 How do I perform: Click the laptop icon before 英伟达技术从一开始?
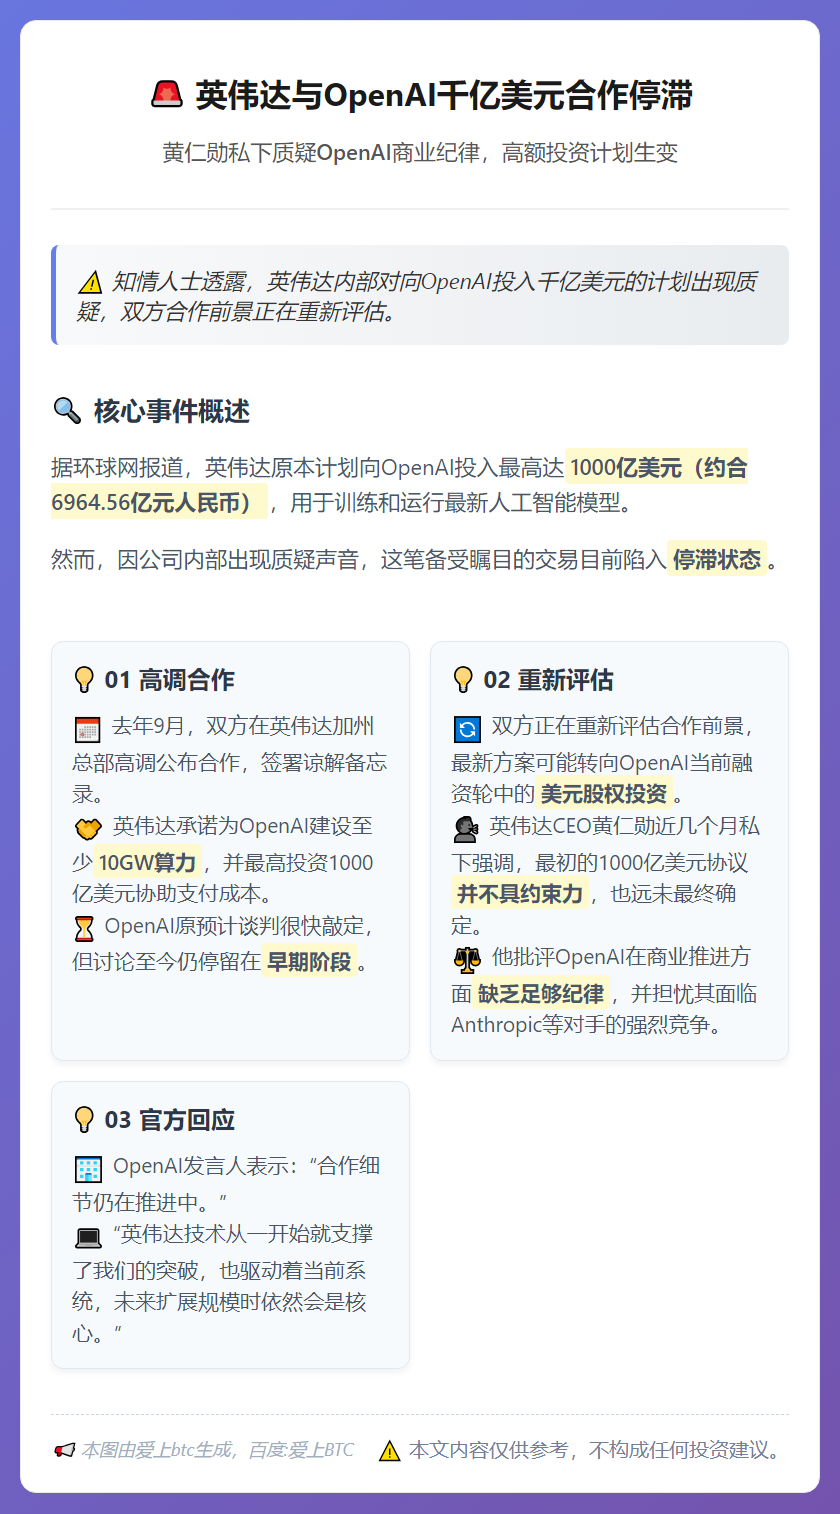[x=88, y=1237]
